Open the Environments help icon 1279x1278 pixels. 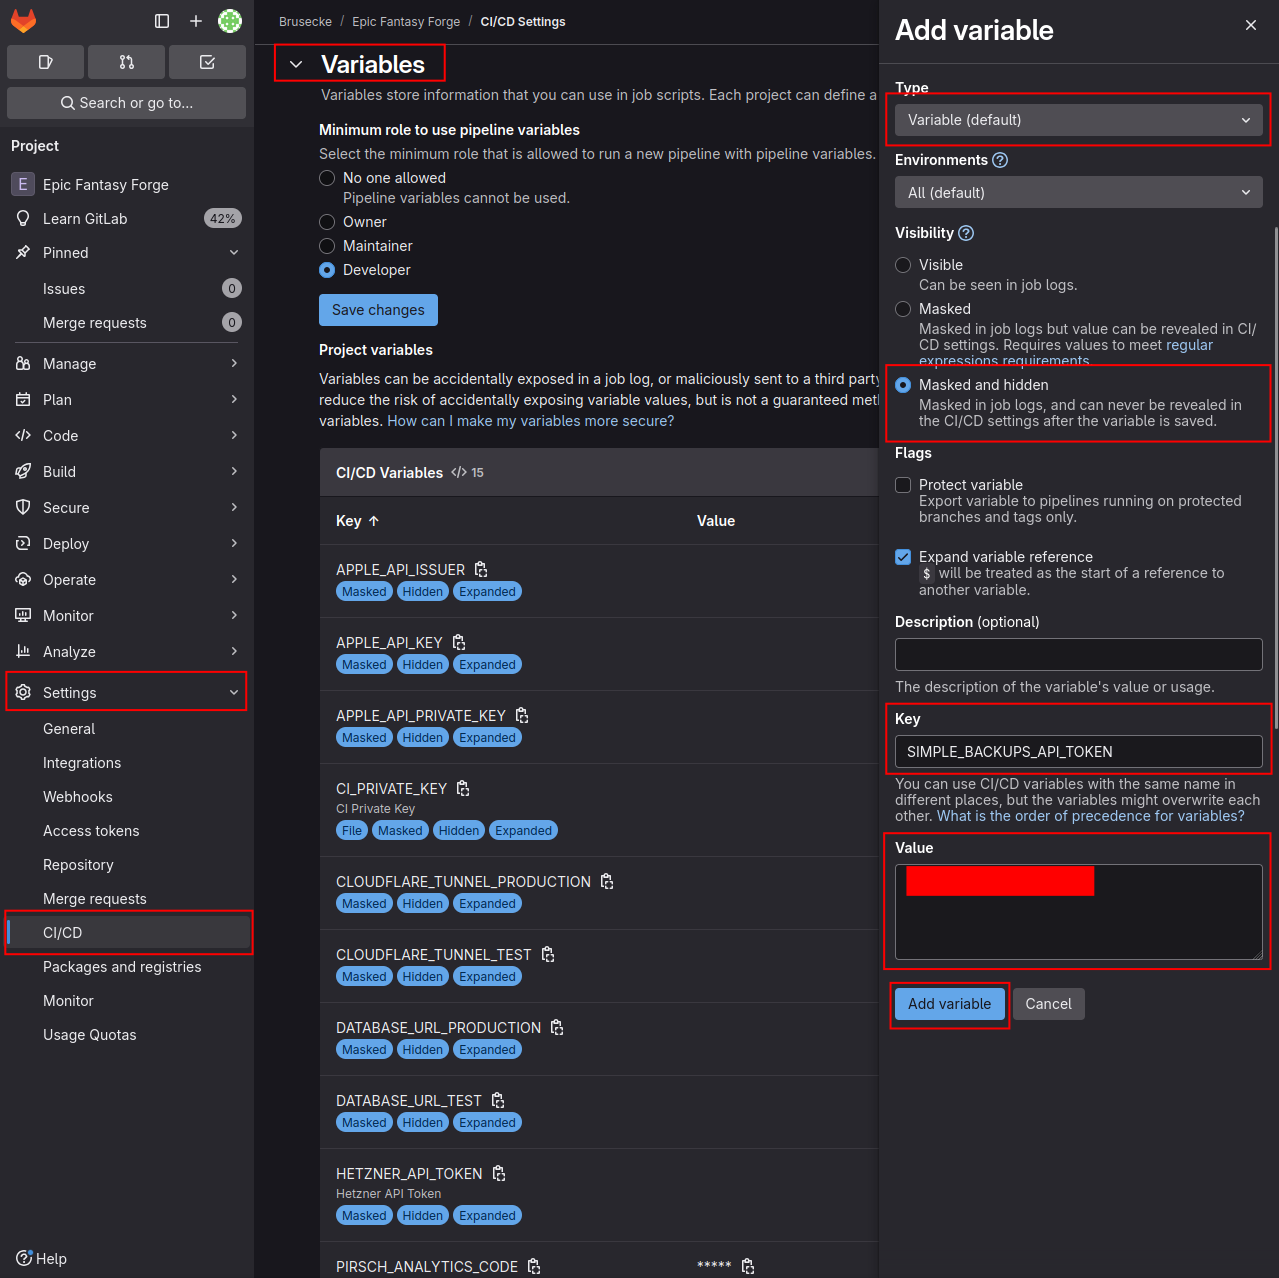click(x=1000, y=160)
